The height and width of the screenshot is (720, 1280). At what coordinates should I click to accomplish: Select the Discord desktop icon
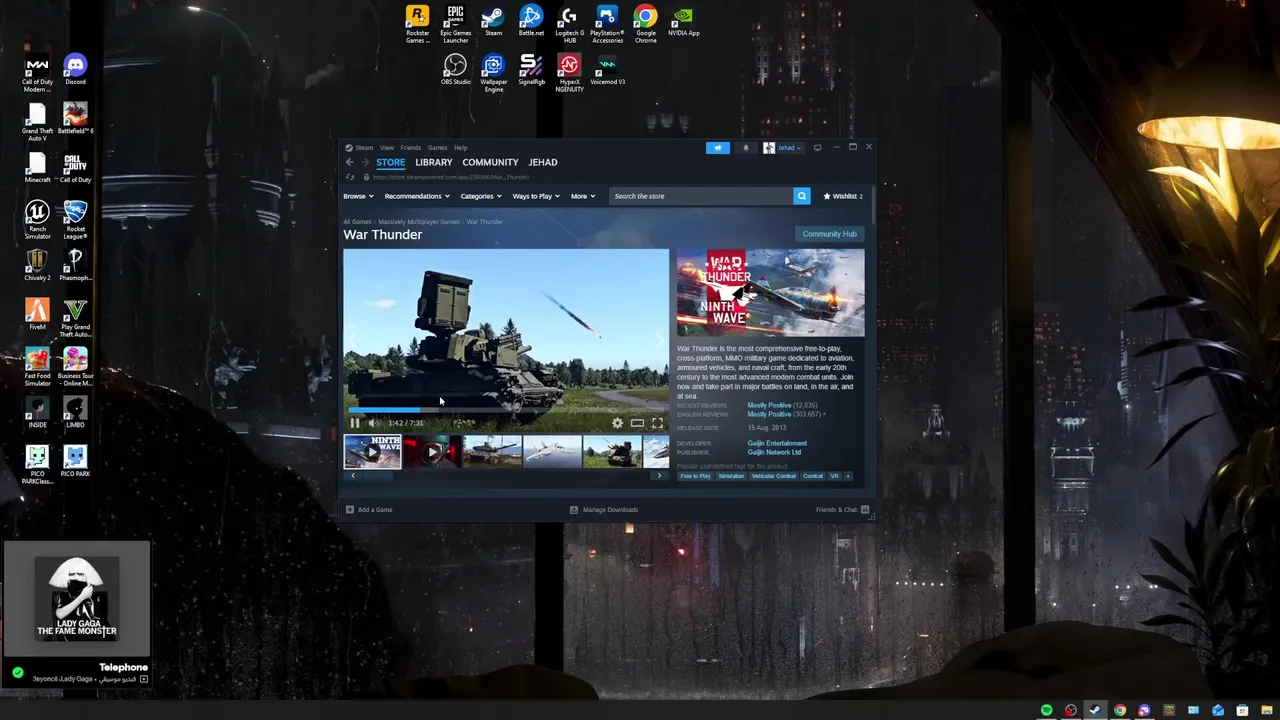(x=75, y=70)
